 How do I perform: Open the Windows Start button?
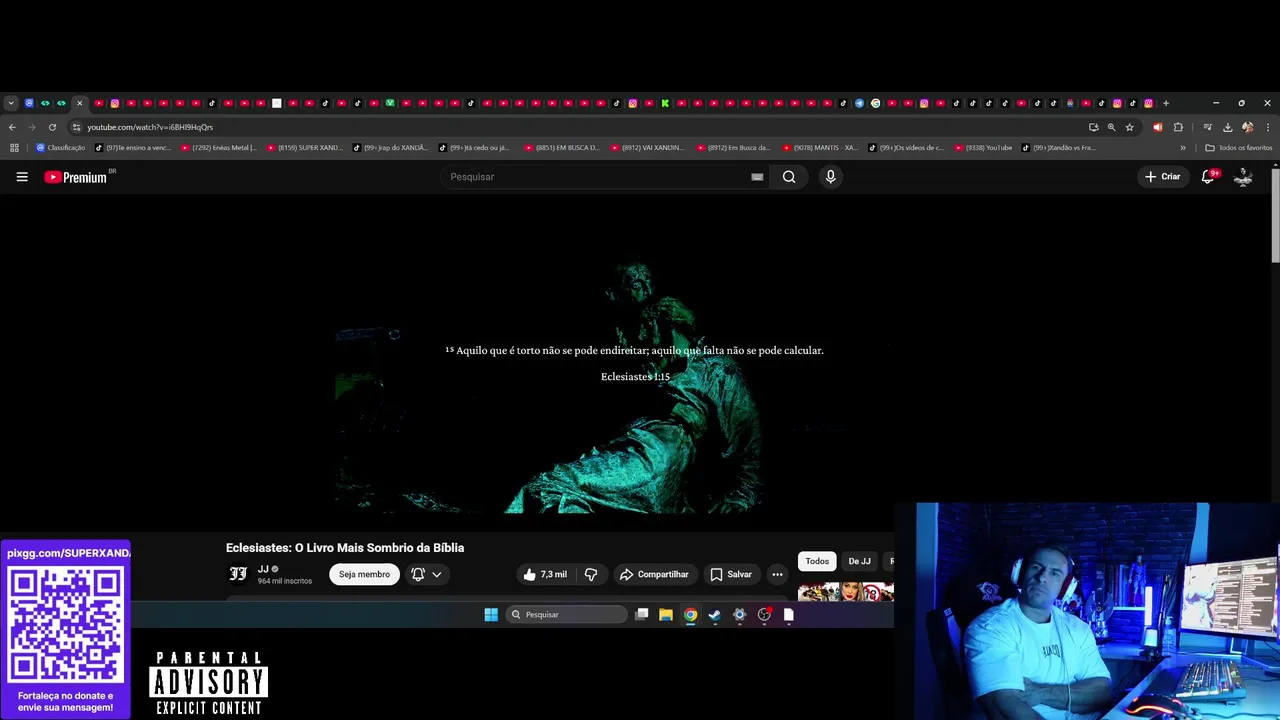pos(491,615)
